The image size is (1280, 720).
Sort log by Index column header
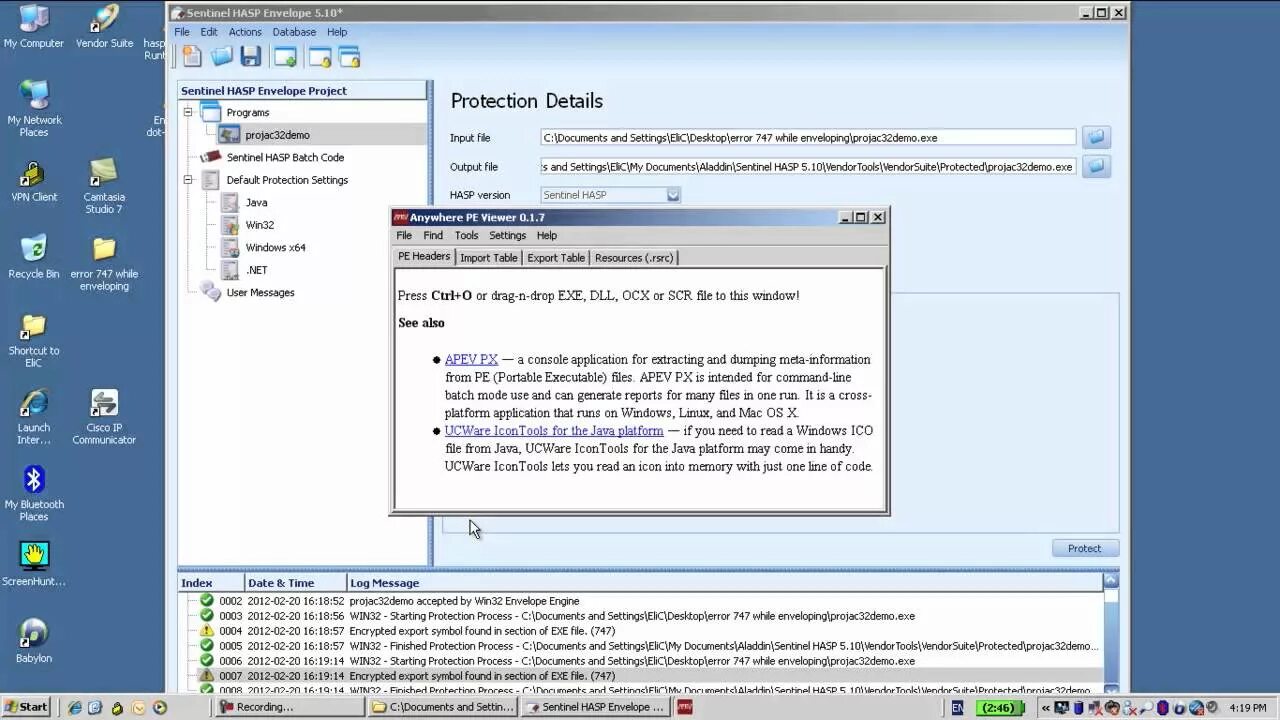[211, 583]
